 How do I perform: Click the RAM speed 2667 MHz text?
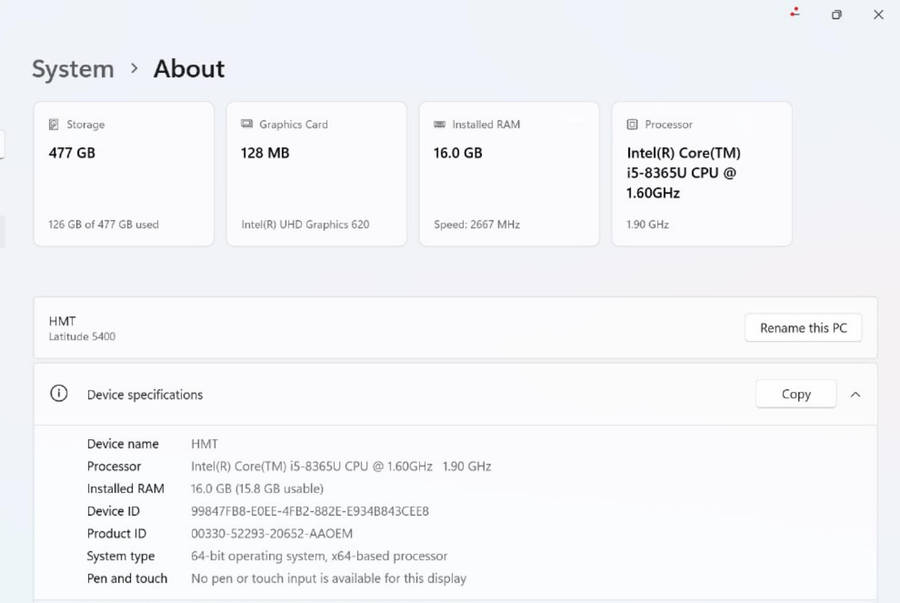pyautogui.click(x=476, y=225)
